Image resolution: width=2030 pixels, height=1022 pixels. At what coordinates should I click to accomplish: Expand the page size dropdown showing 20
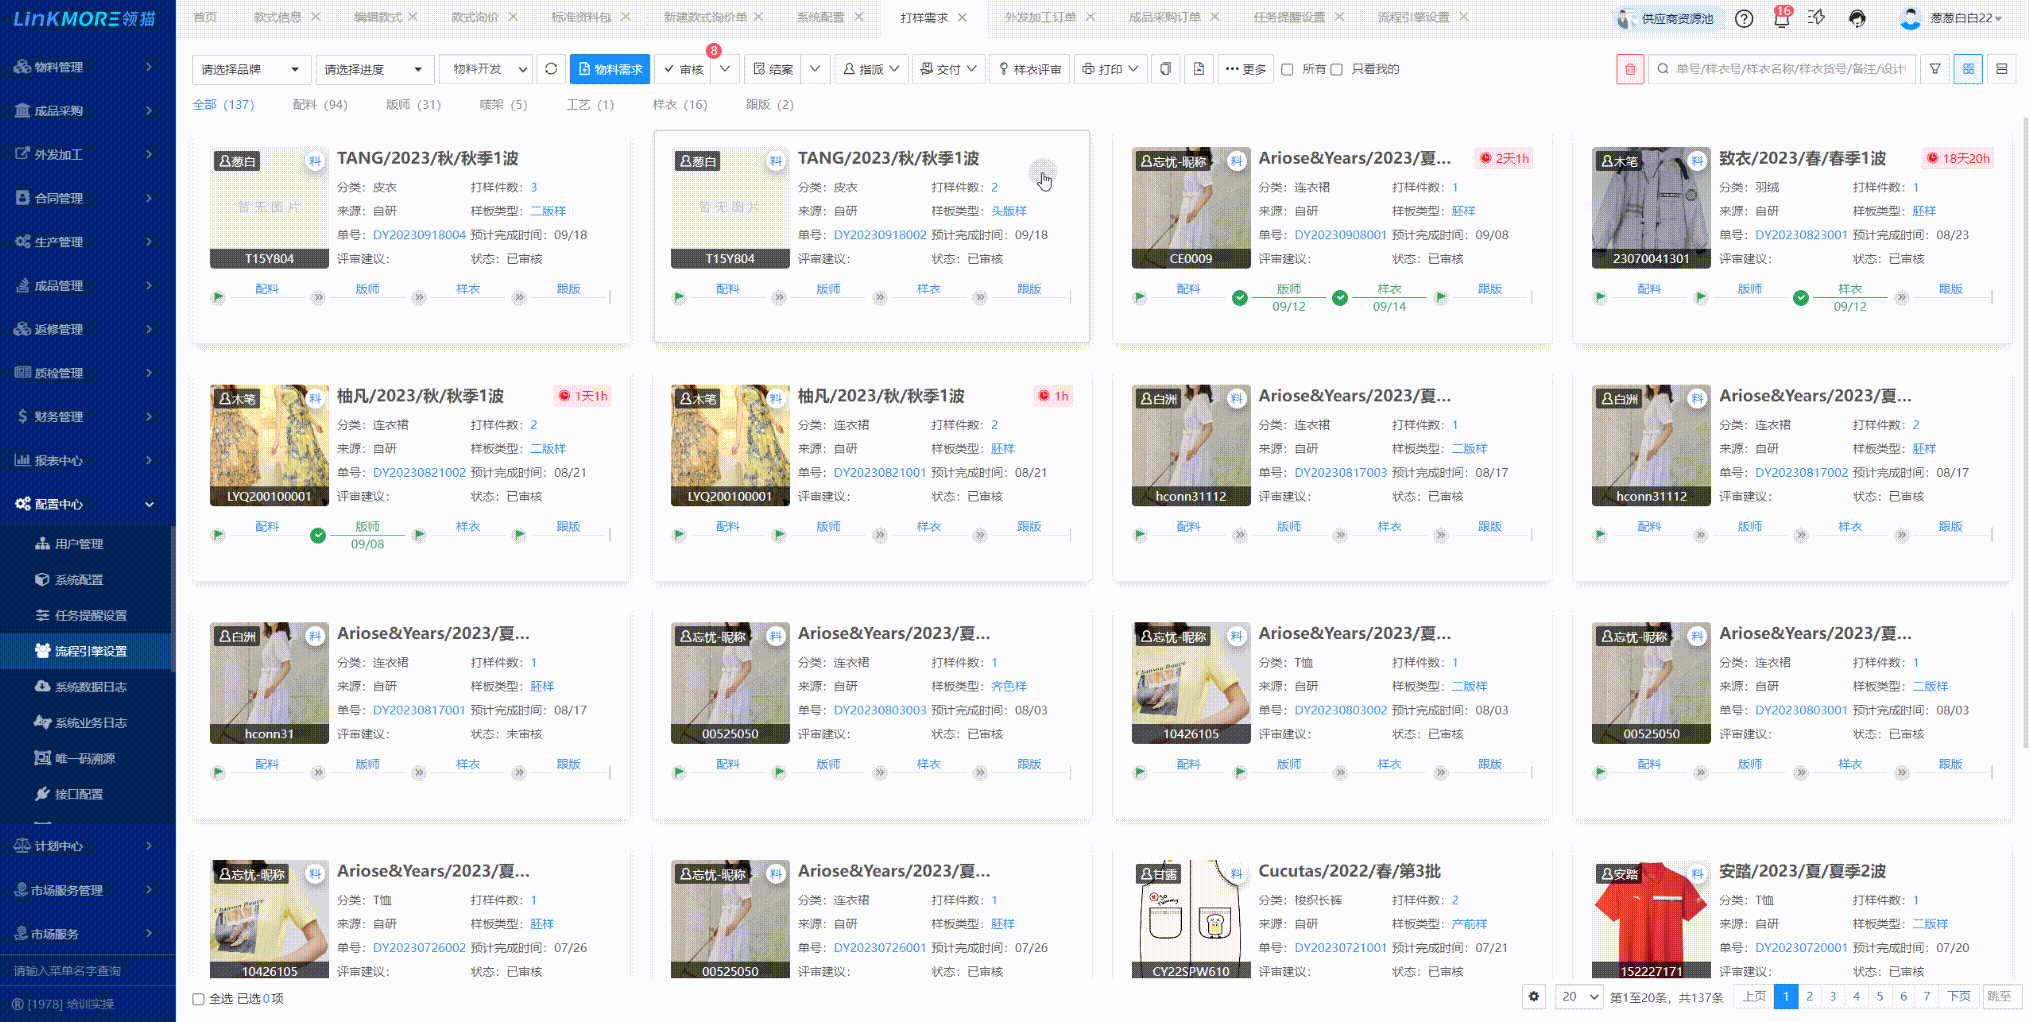click(x=1580, y=997)
